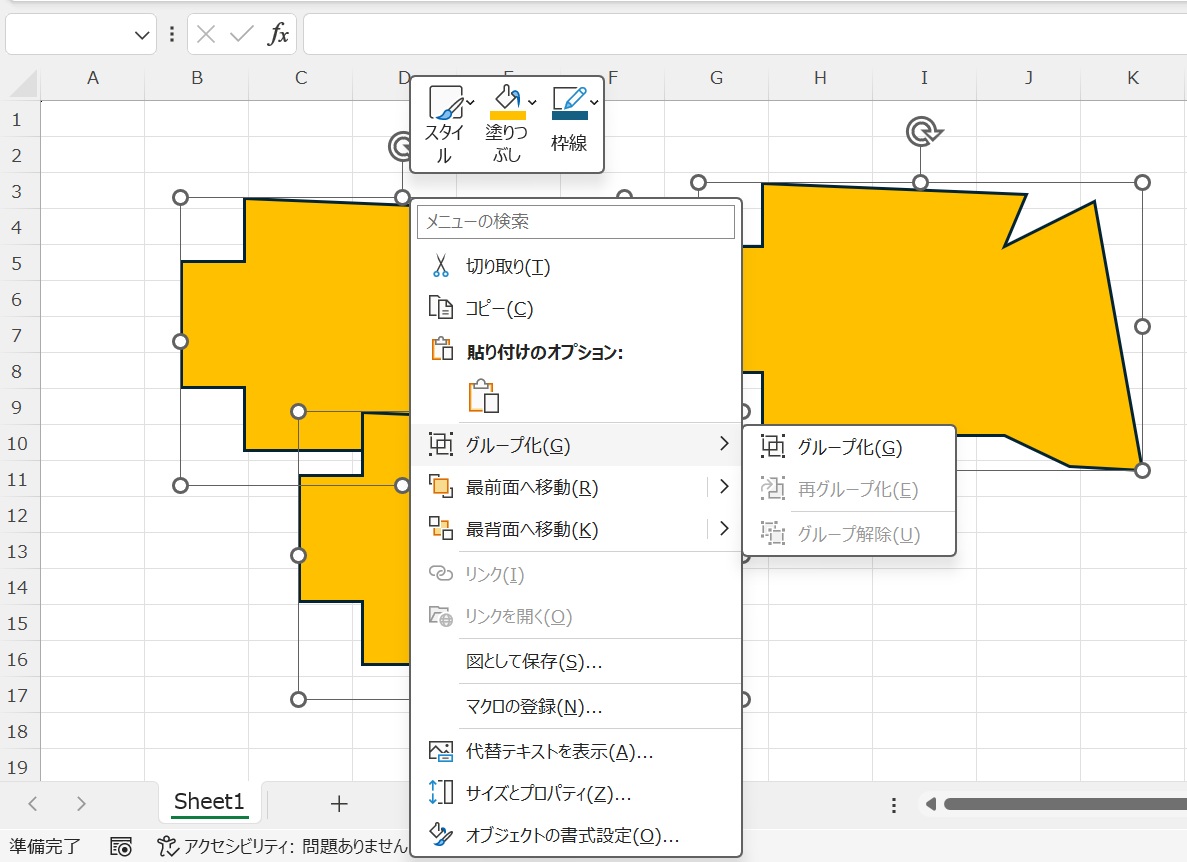Click the yellow fill color bar swatch

click(506, 116)
